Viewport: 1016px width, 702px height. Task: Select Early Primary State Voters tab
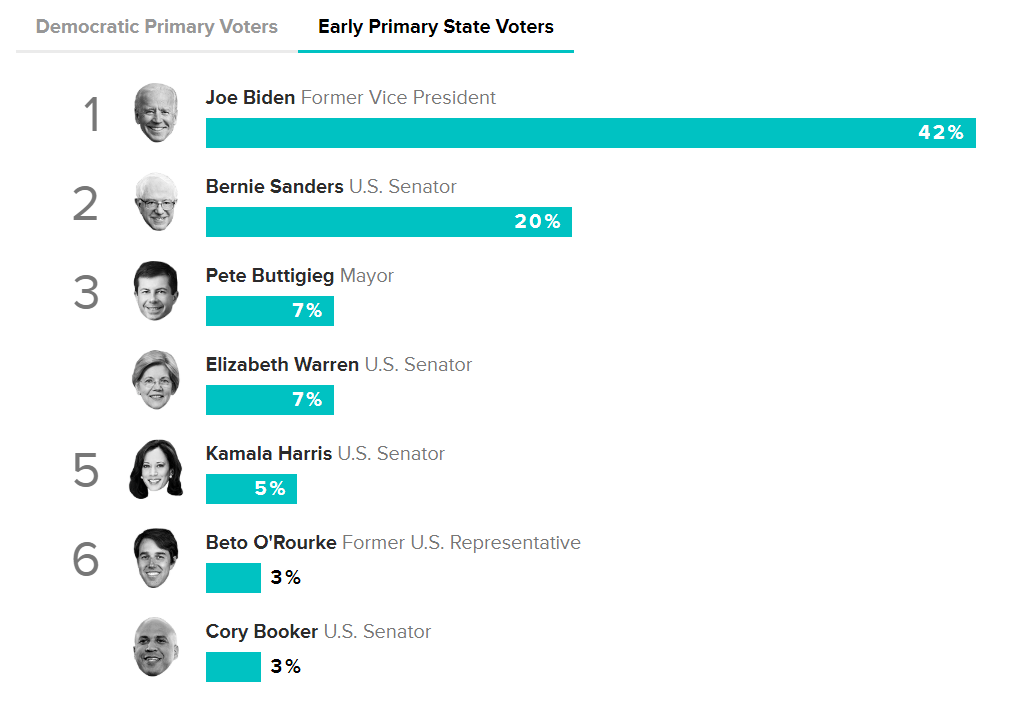click(x=435, y=27)
